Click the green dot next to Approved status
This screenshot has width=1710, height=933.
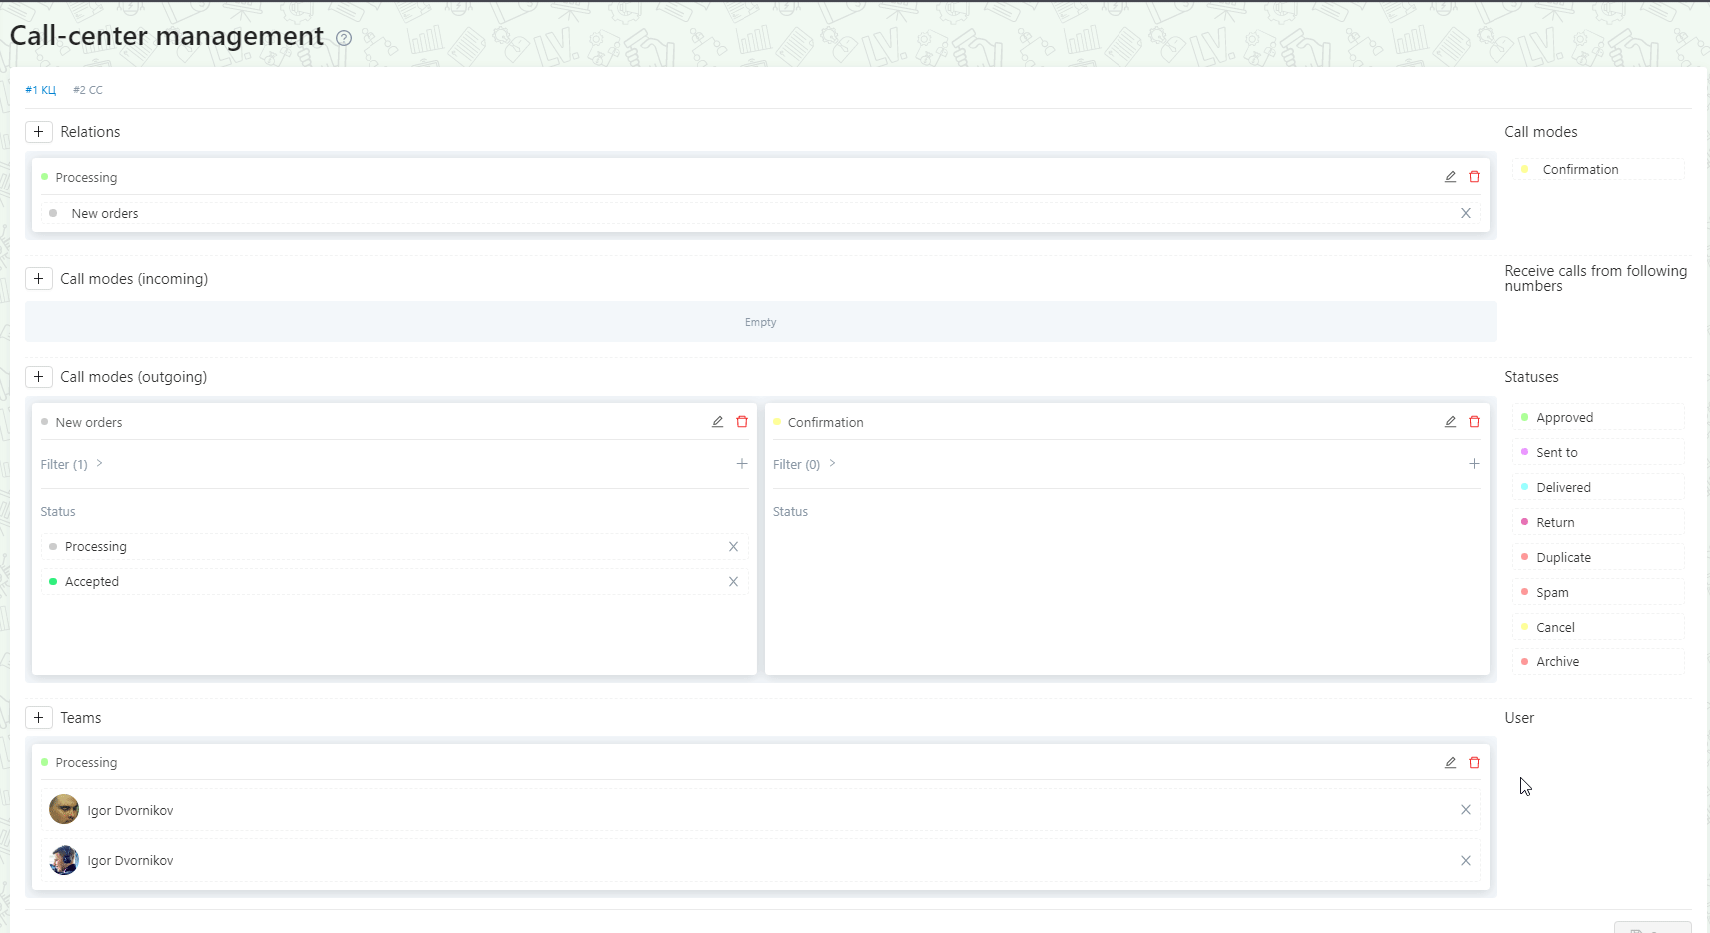[1525, 416]
